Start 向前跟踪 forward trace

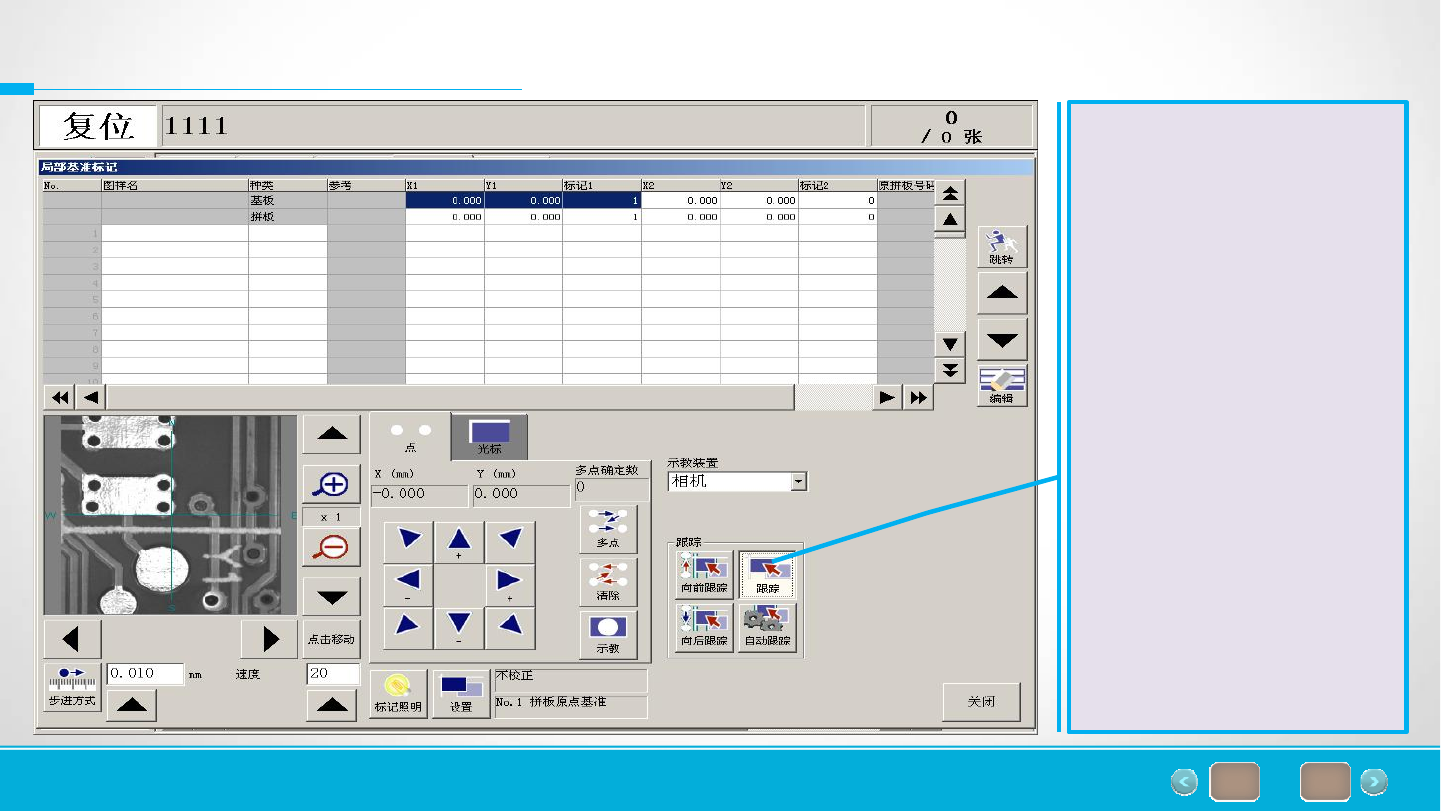[704, 575]
